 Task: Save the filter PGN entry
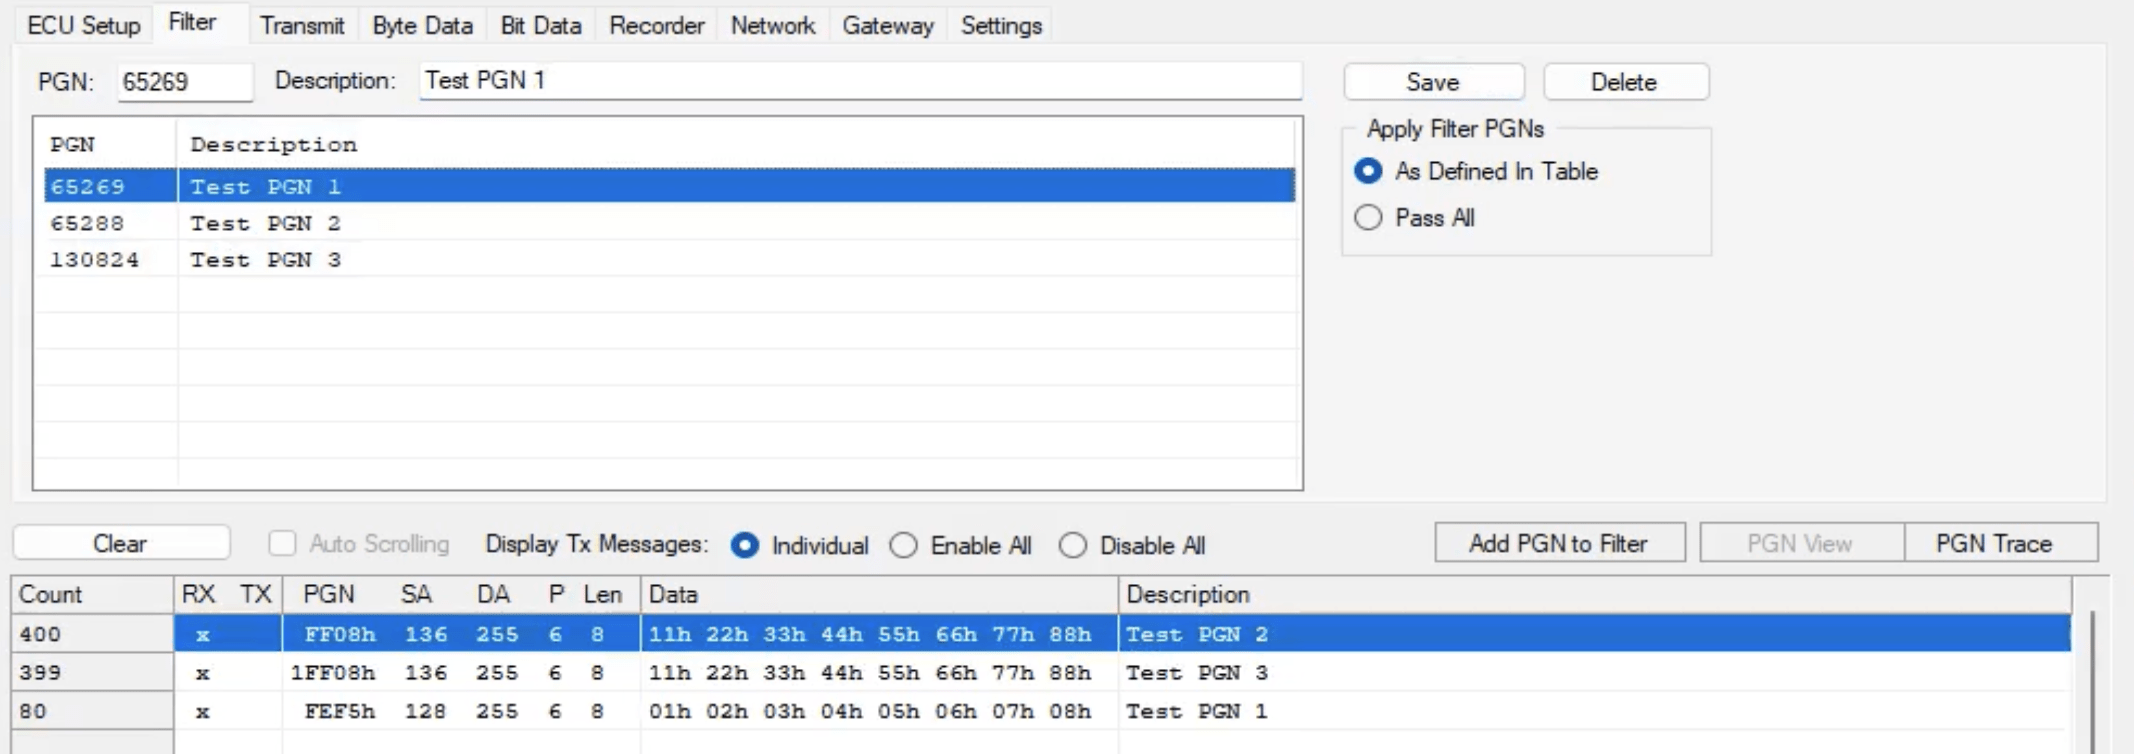(1433, 82)
